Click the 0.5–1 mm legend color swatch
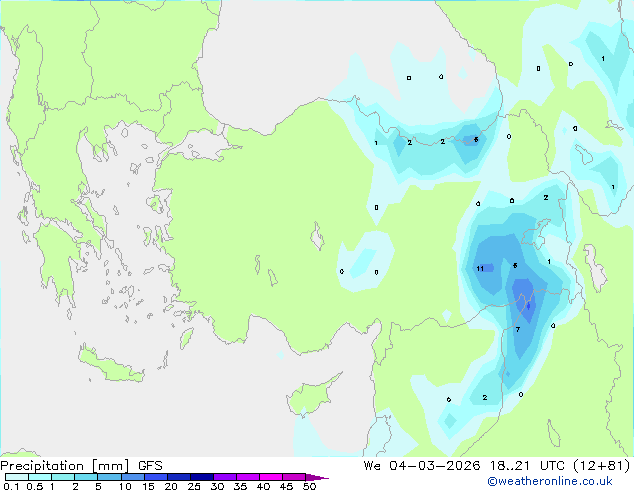This screenshot has height=490, width=634. (40, 477)
